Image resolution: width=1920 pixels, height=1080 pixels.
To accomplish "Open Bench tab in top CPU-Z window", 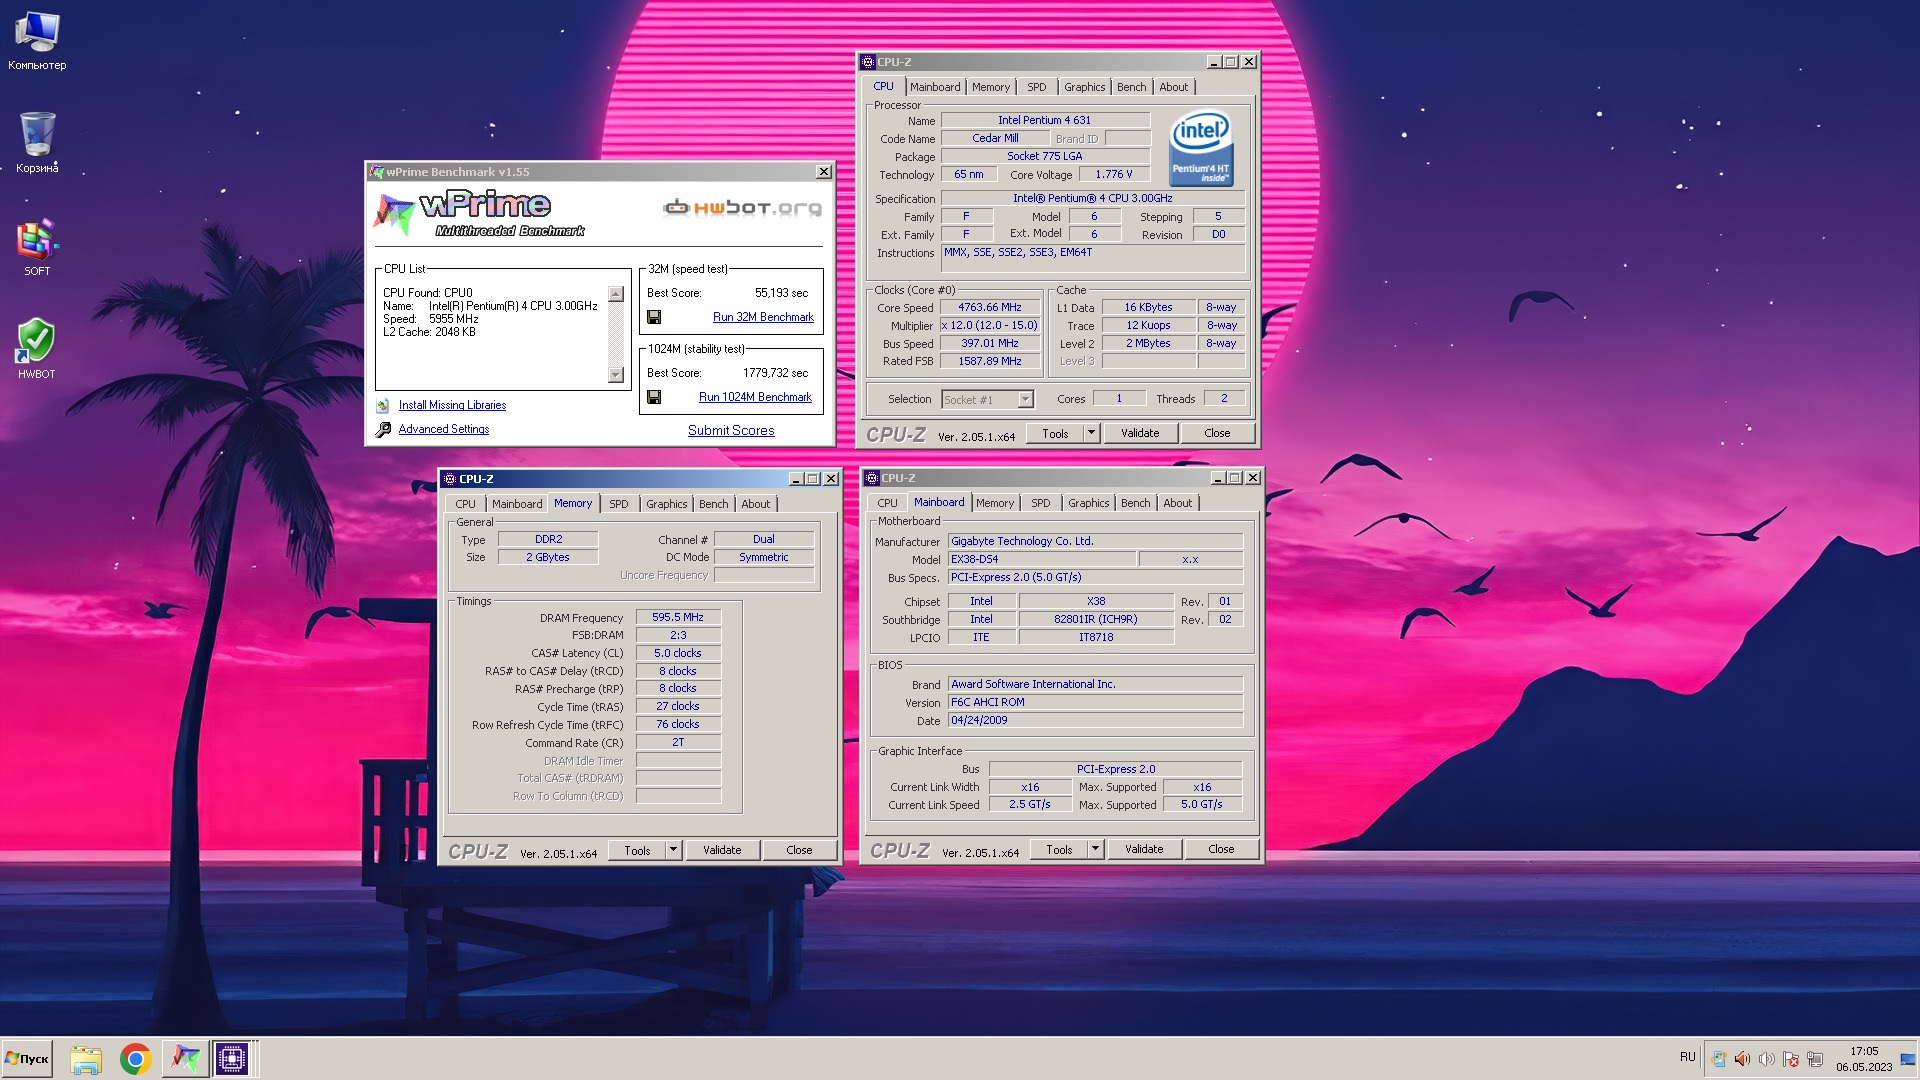I will point(1132,87).
